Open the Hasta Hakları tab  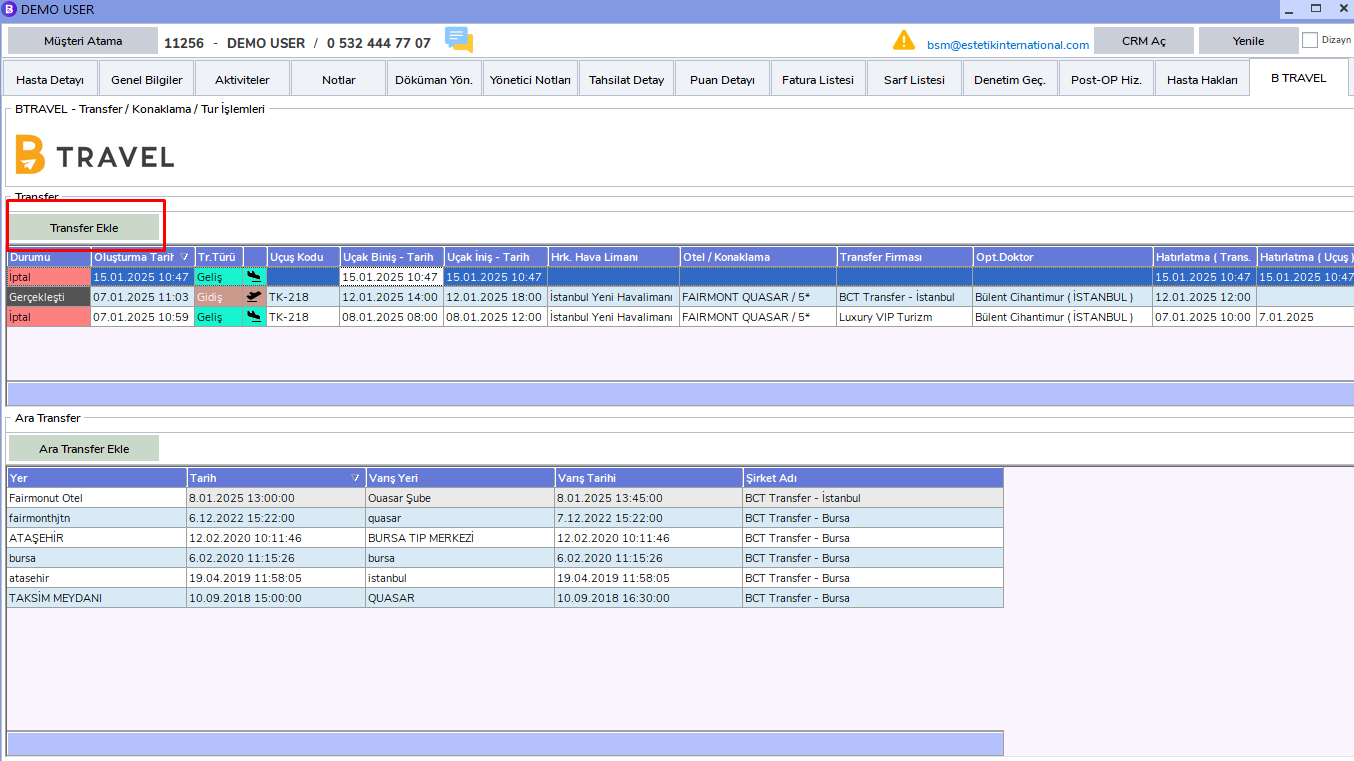[1202, 79]
